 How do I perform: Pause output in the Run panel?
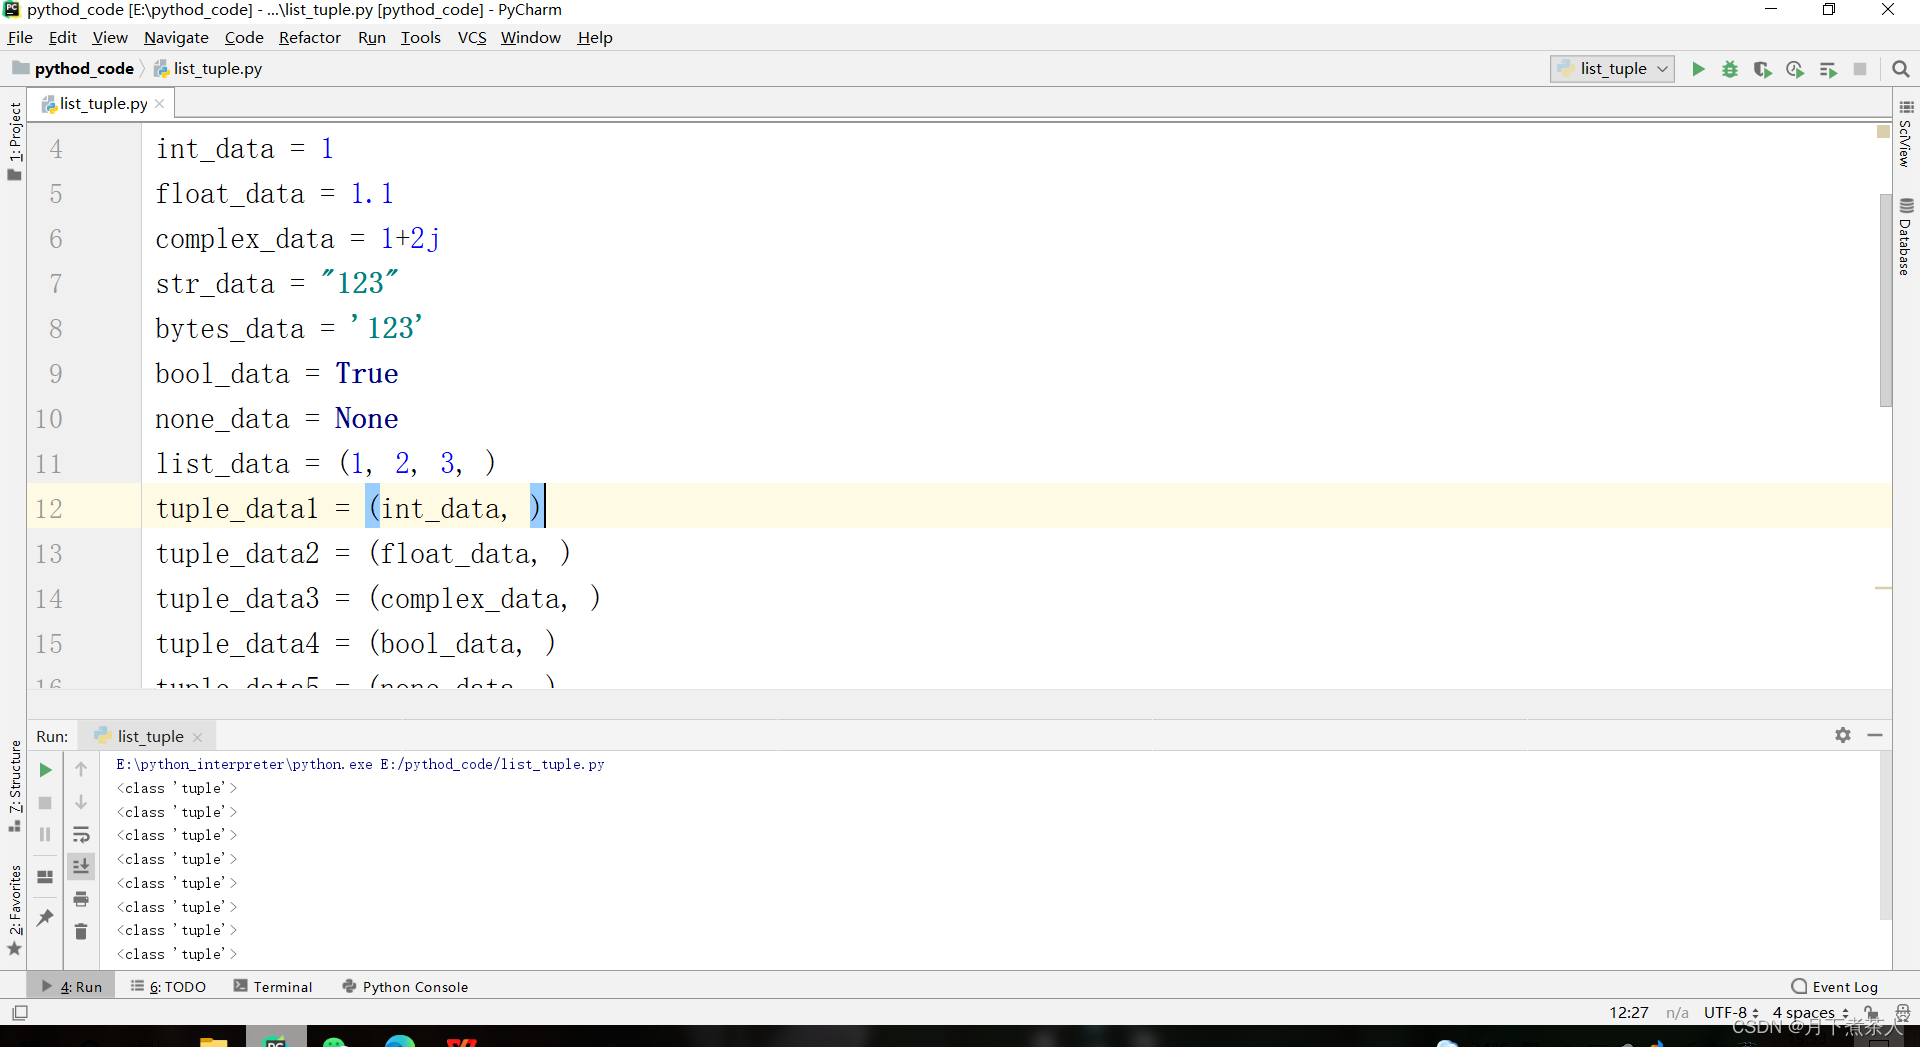pos(45,835)
